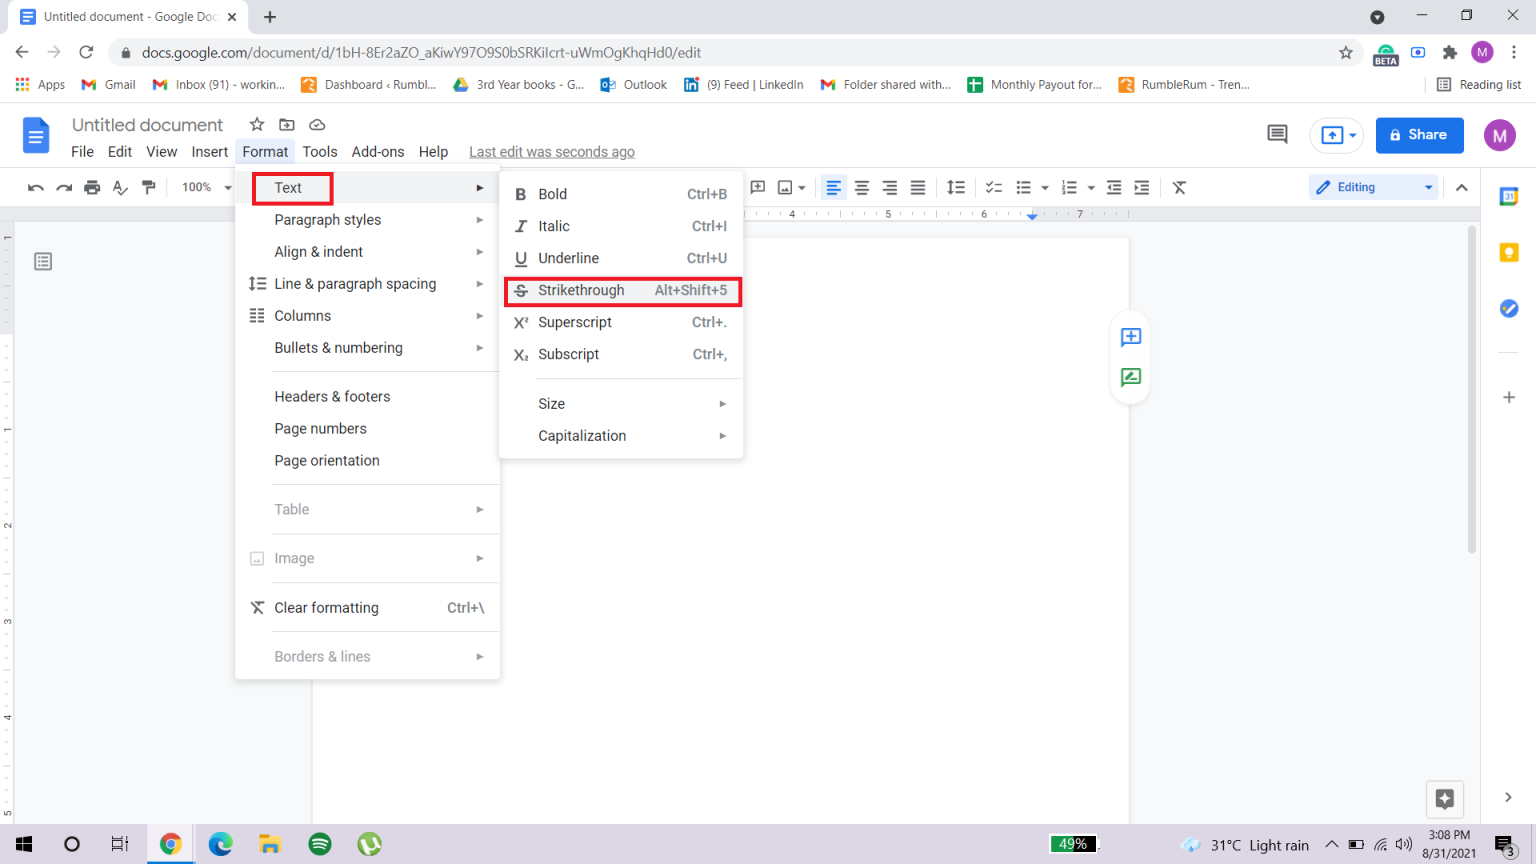
Task: Star the Untitled document
Action: click(x=257, y=125)
